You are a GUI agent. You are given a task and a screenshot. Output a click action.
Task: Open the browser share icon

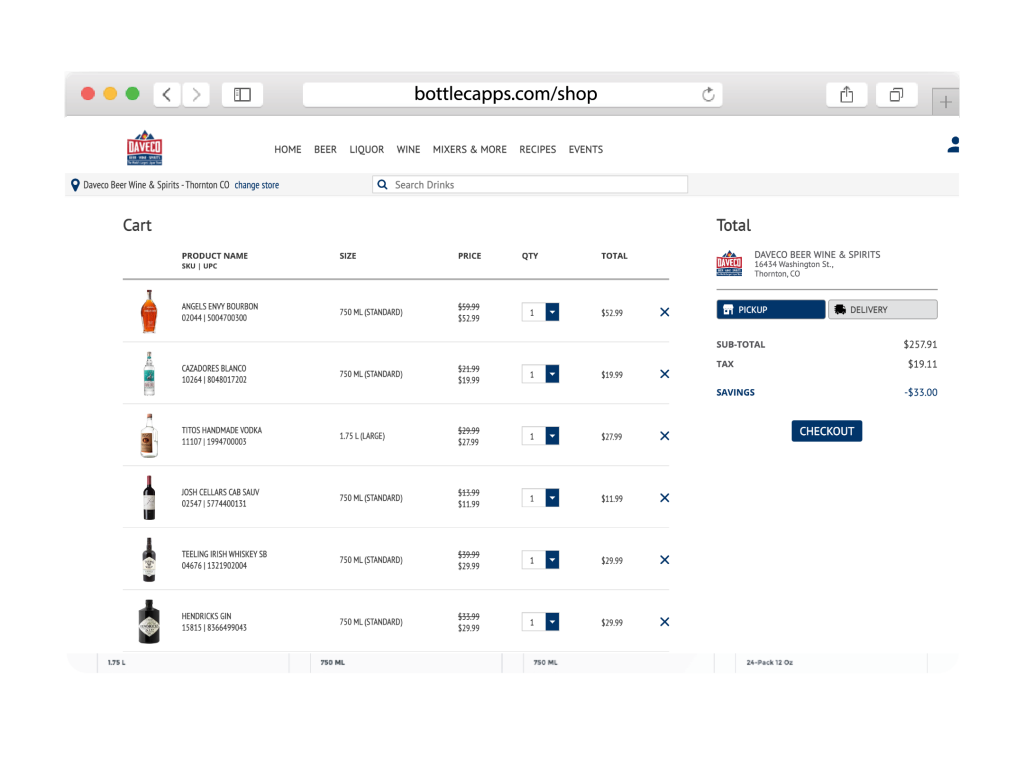(846, 95)
